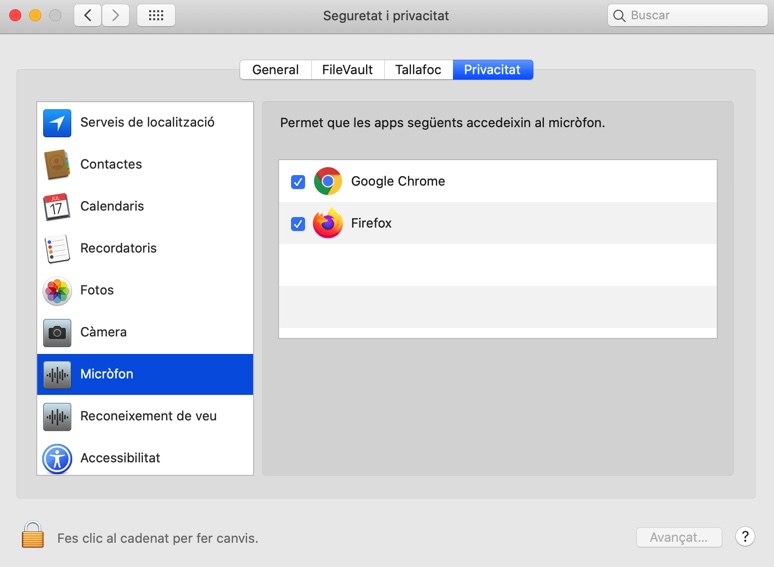Uncheck microphone access for Google Chrome
The height and width of the screenshot is (567, 774).
pos(298,182)
